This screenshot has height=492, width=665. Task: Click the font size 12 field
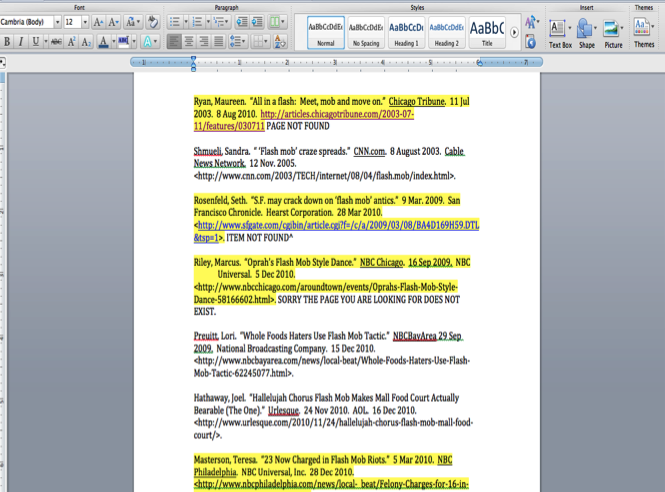[x=72, y=22]
